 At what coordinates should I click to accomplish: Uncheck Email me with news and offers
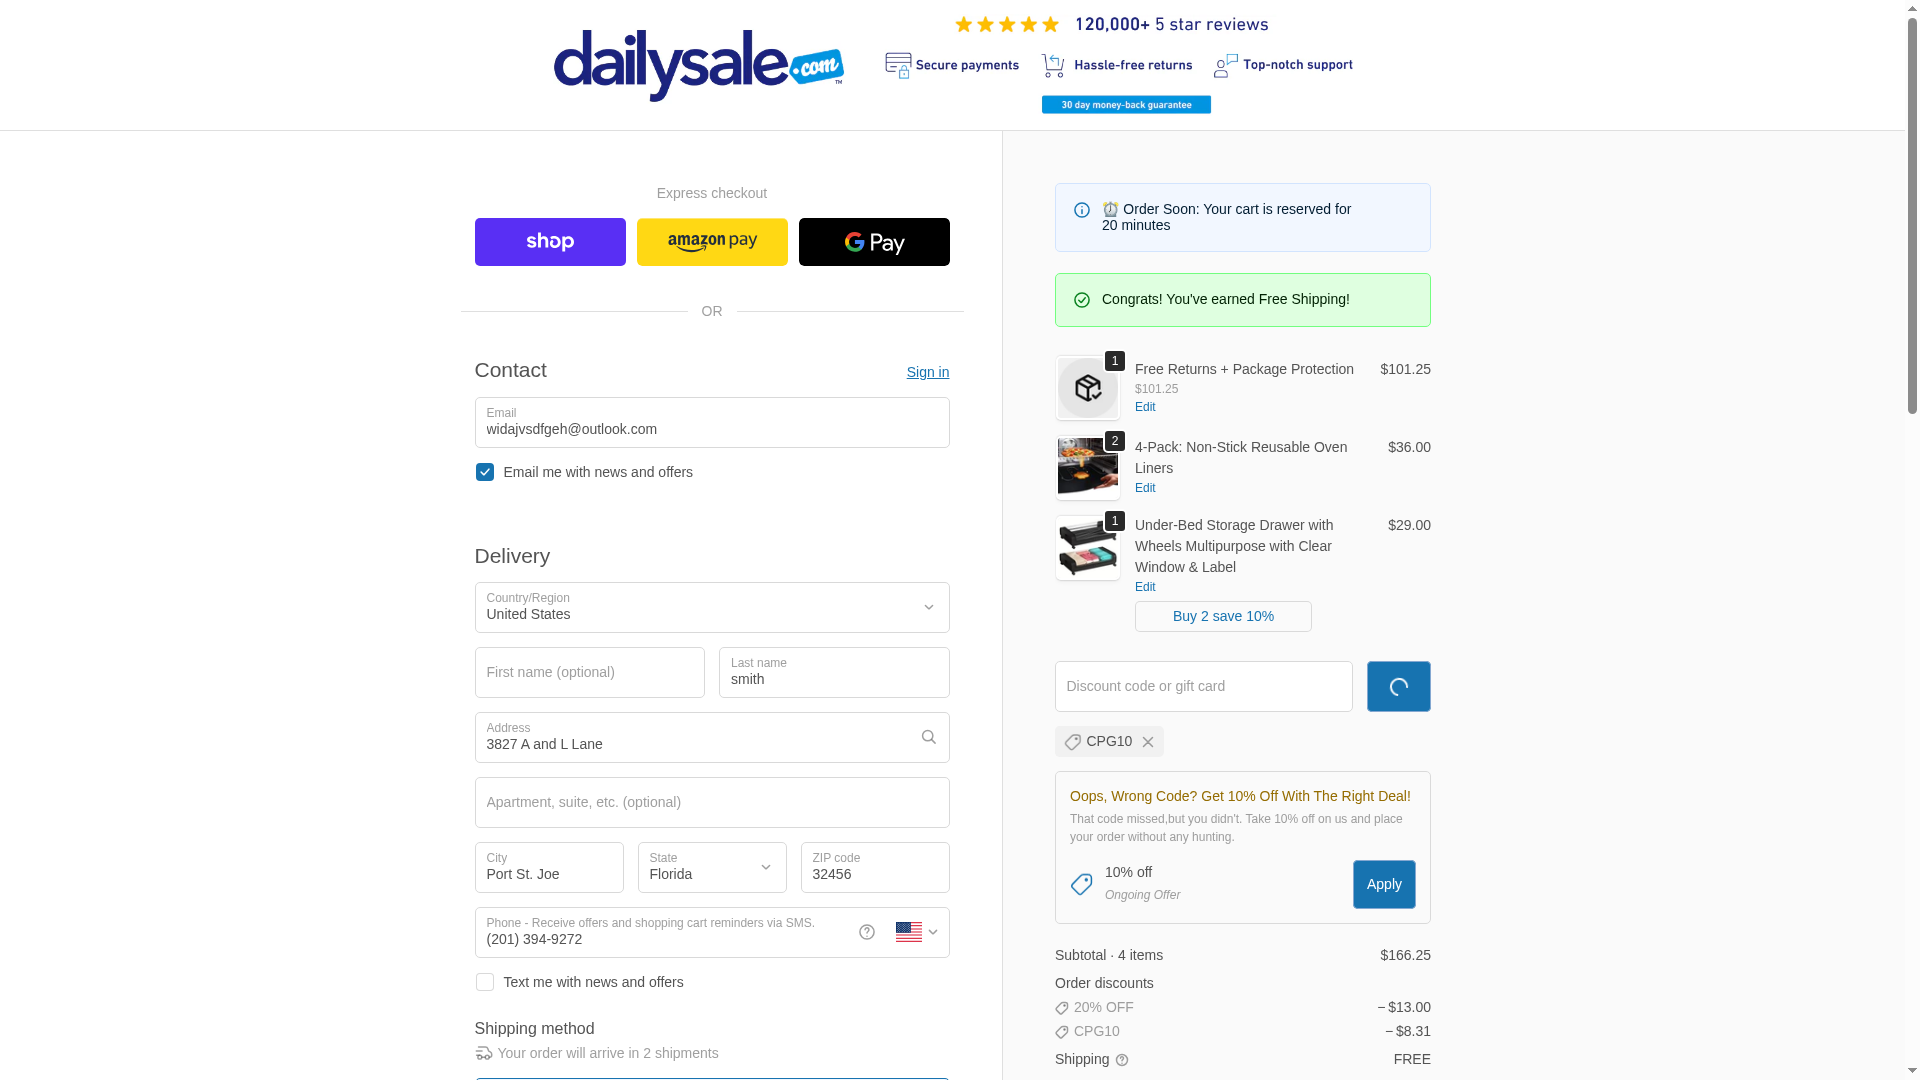(x=485, y=472)
